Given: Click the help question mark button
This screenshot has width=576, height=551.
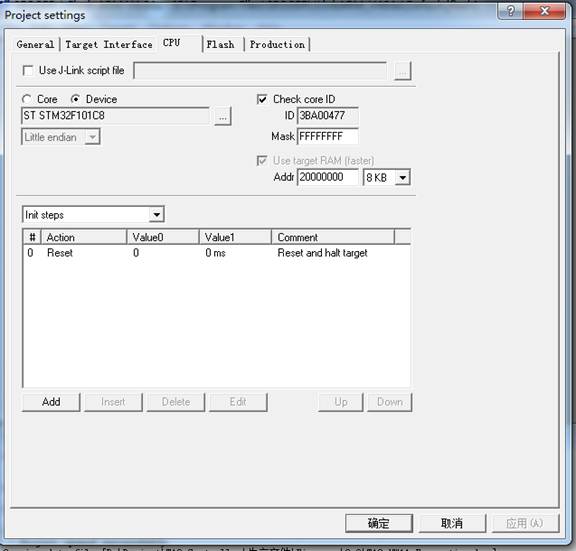Looking at the screenshot, I should tap(511, 11).
